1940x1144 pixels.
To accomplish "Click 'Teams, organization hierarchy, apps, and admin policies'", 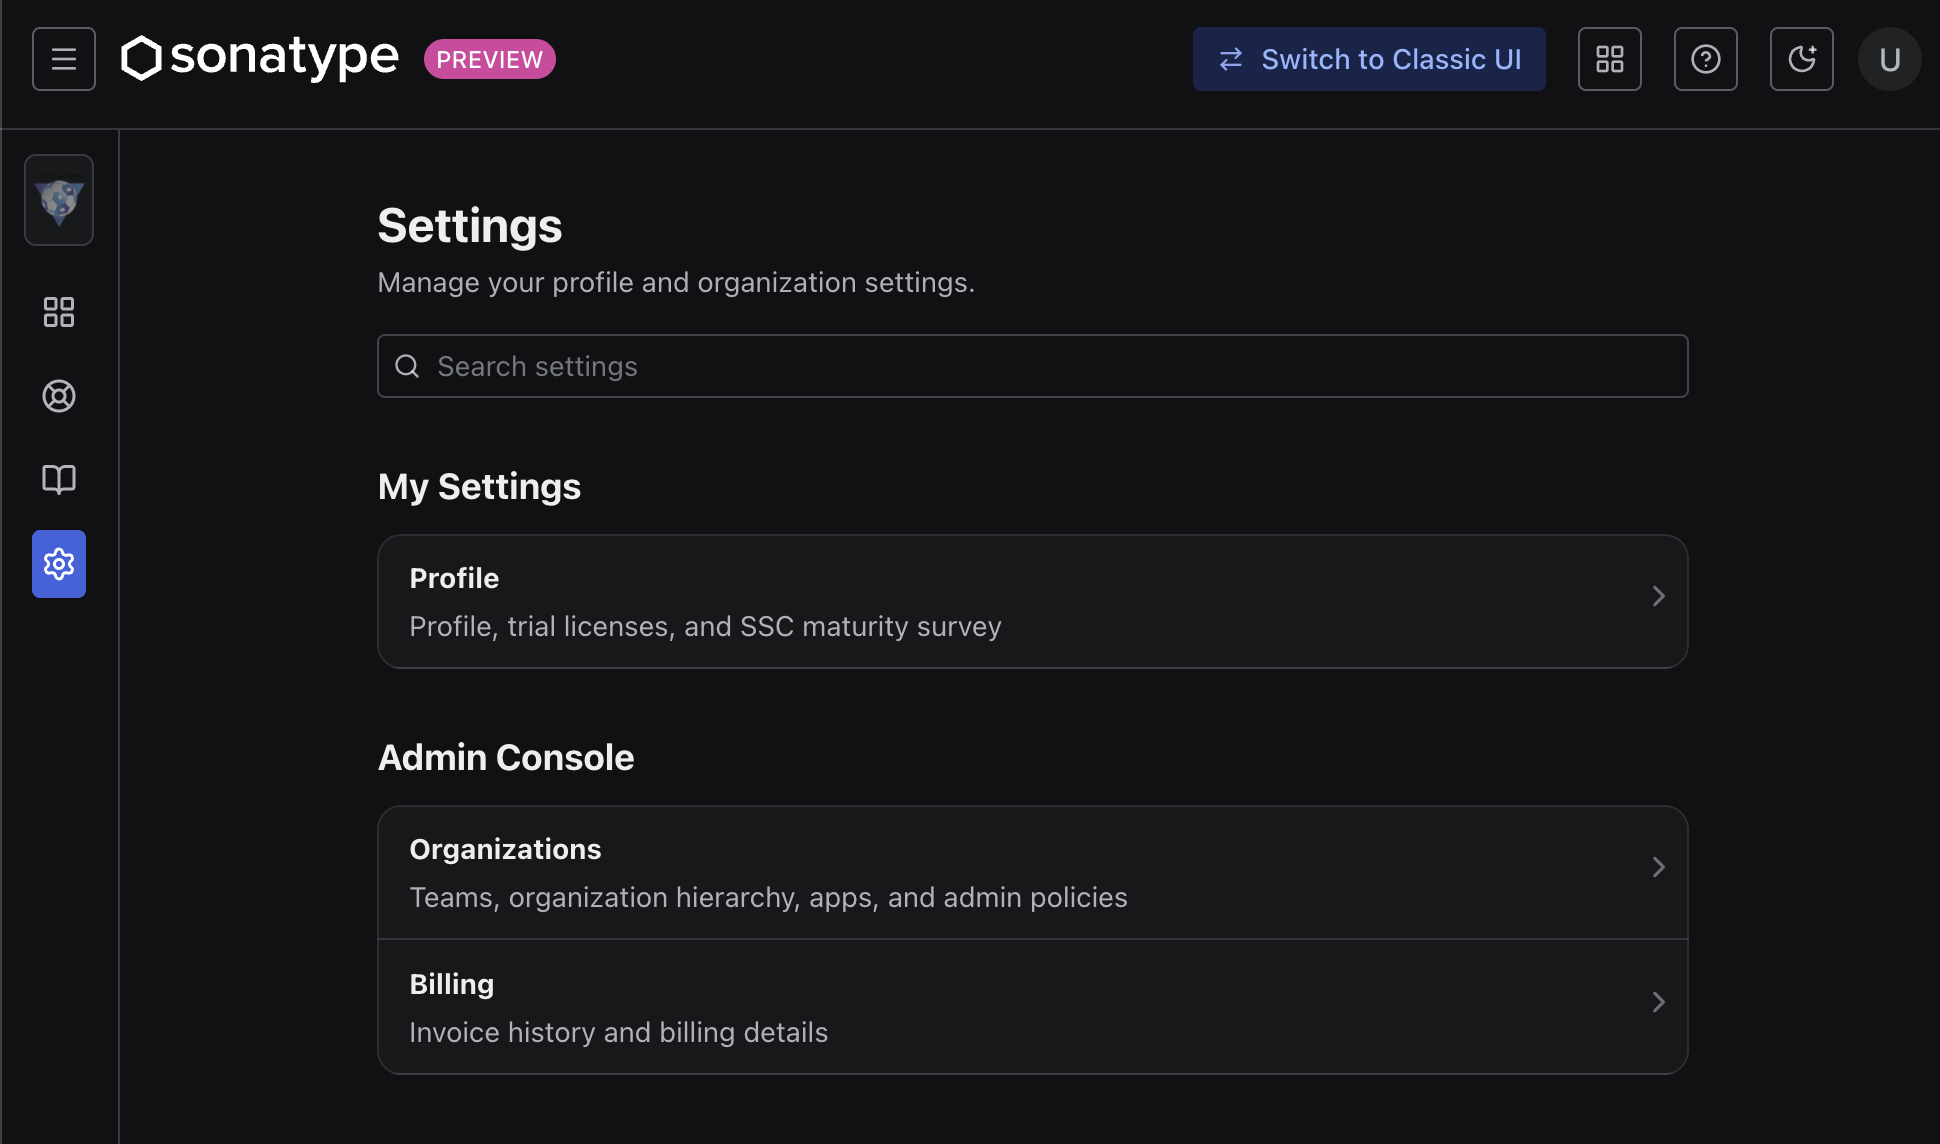I will click(768, 897).
